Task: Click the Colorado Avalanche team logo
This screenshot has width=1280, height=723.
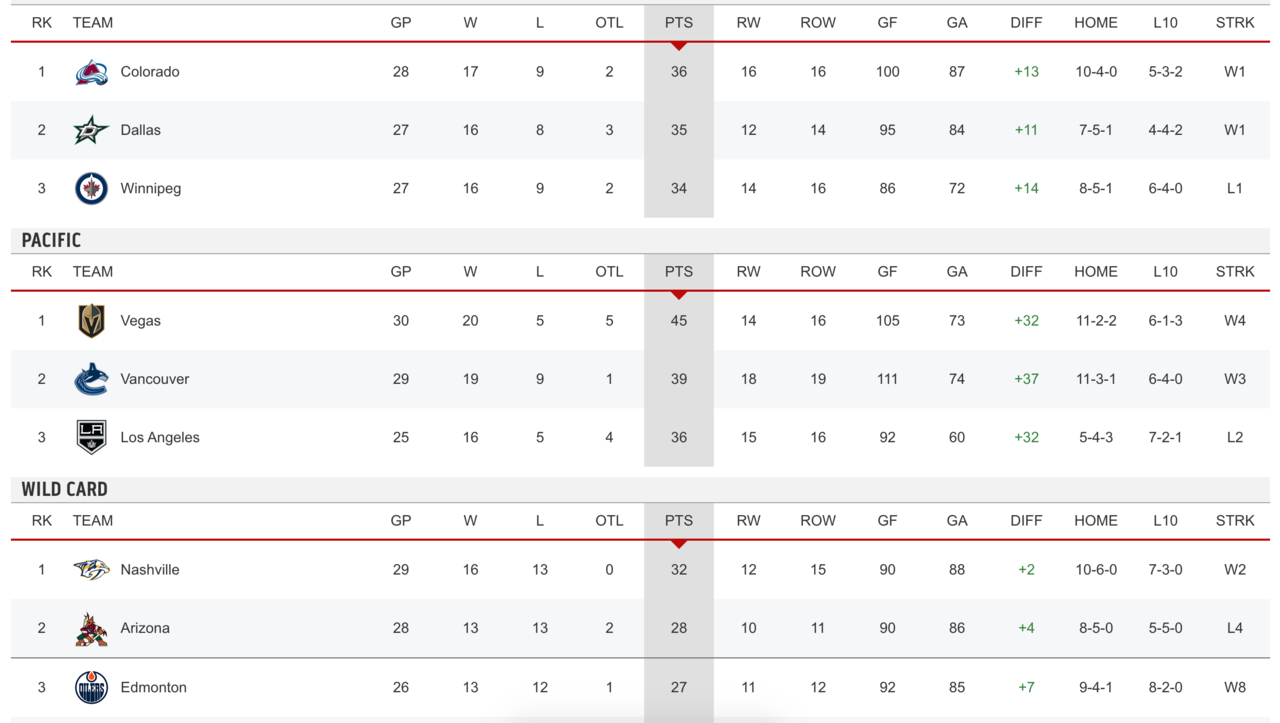Action: tap(91, 72)
